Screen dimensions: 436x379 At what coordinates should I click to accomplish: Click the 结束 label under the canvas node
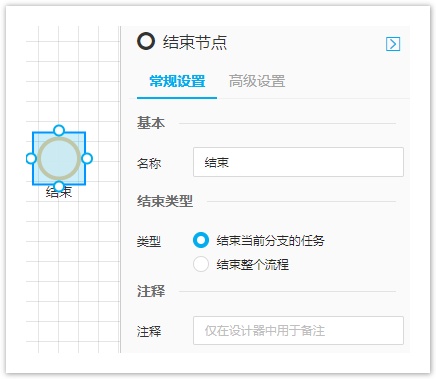point(59,192)
